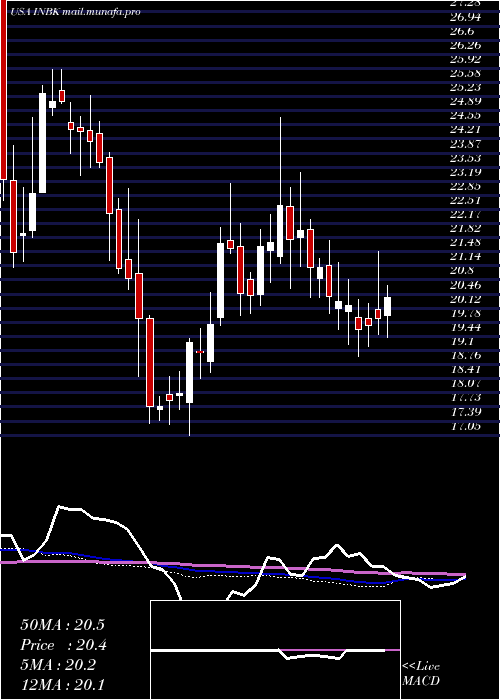Click the 50MA : 20.5 label
This screenshot has width=500, height=700.
pos(62,625)
